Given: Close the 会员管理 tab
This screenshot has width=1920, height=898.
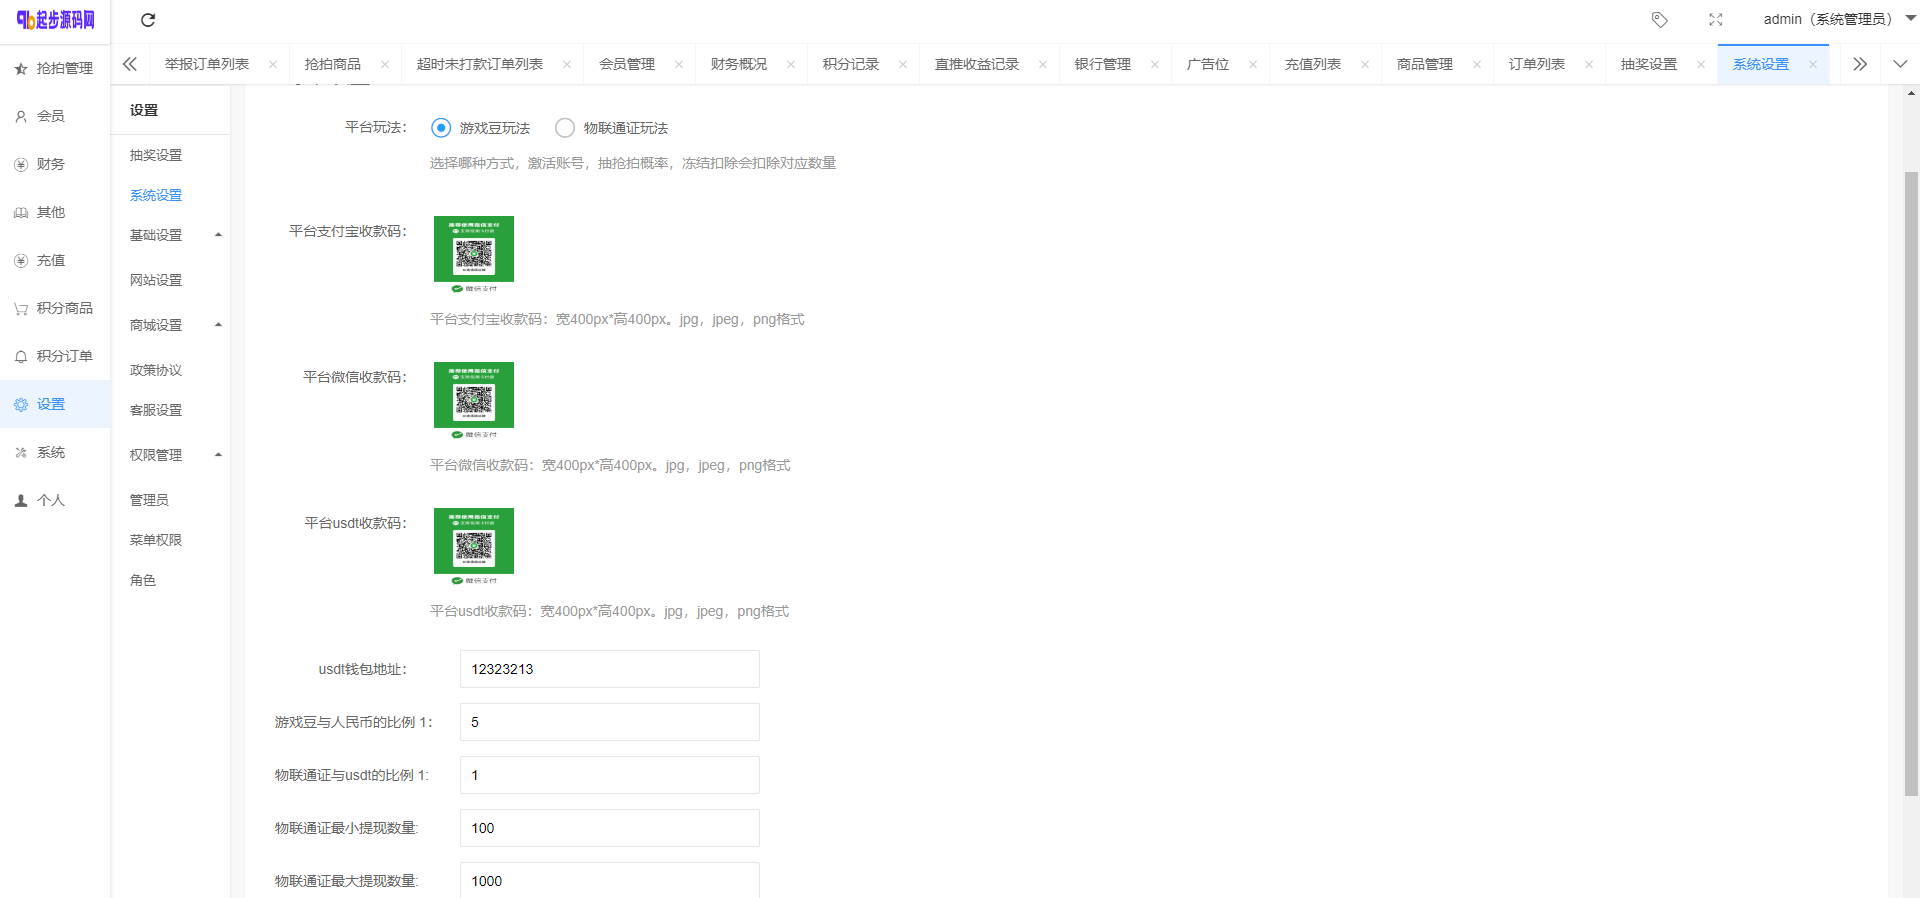Looking at the screenshot, I should pyautogui.click(x=679, y=64).
